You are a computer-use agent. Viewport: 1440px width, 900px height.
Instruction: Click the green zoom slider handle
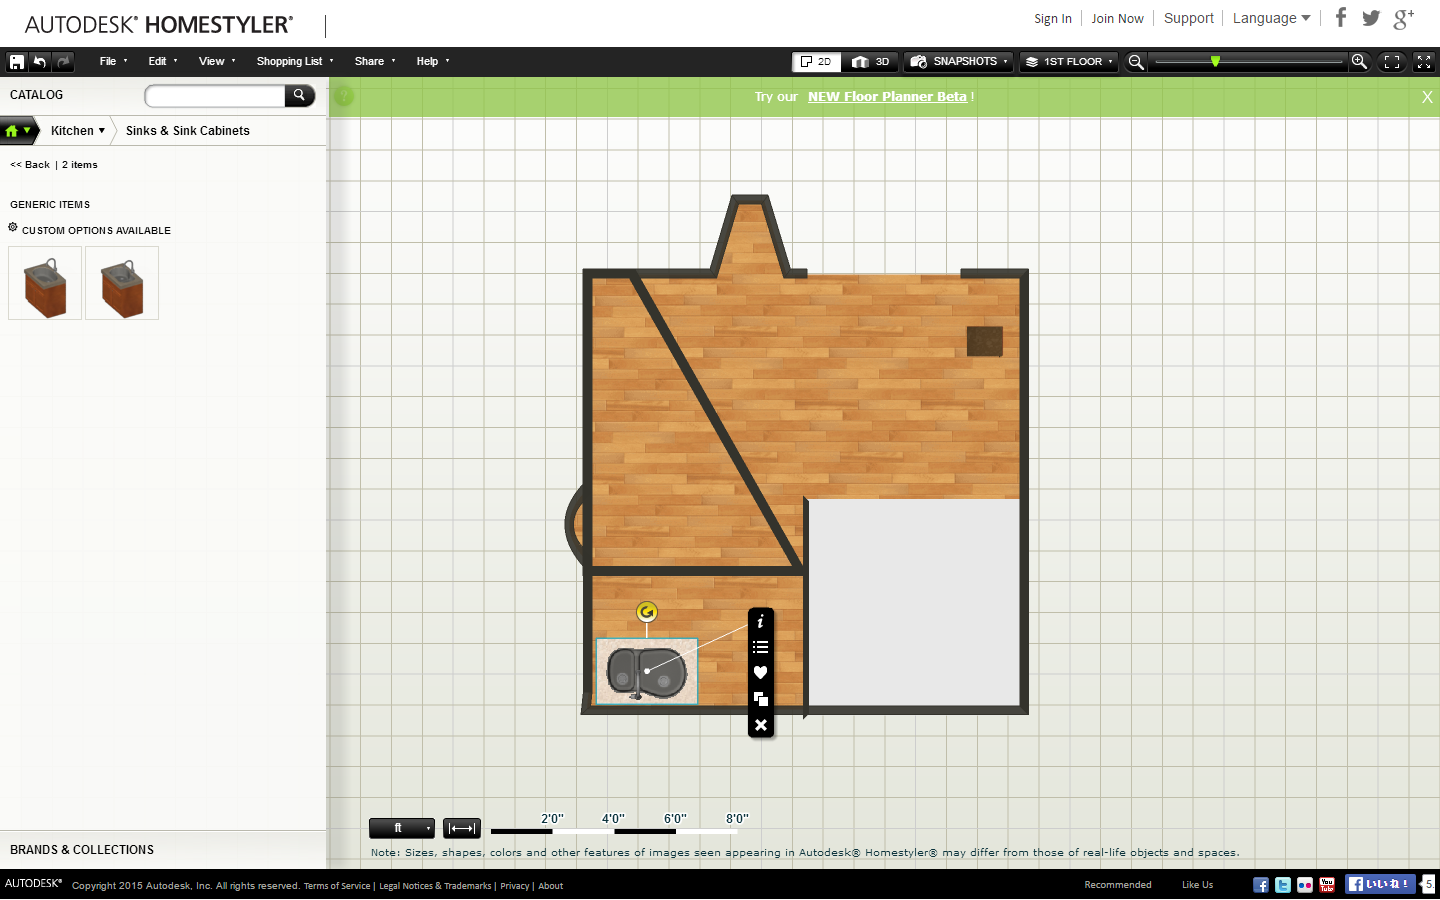pos(1215,62)
